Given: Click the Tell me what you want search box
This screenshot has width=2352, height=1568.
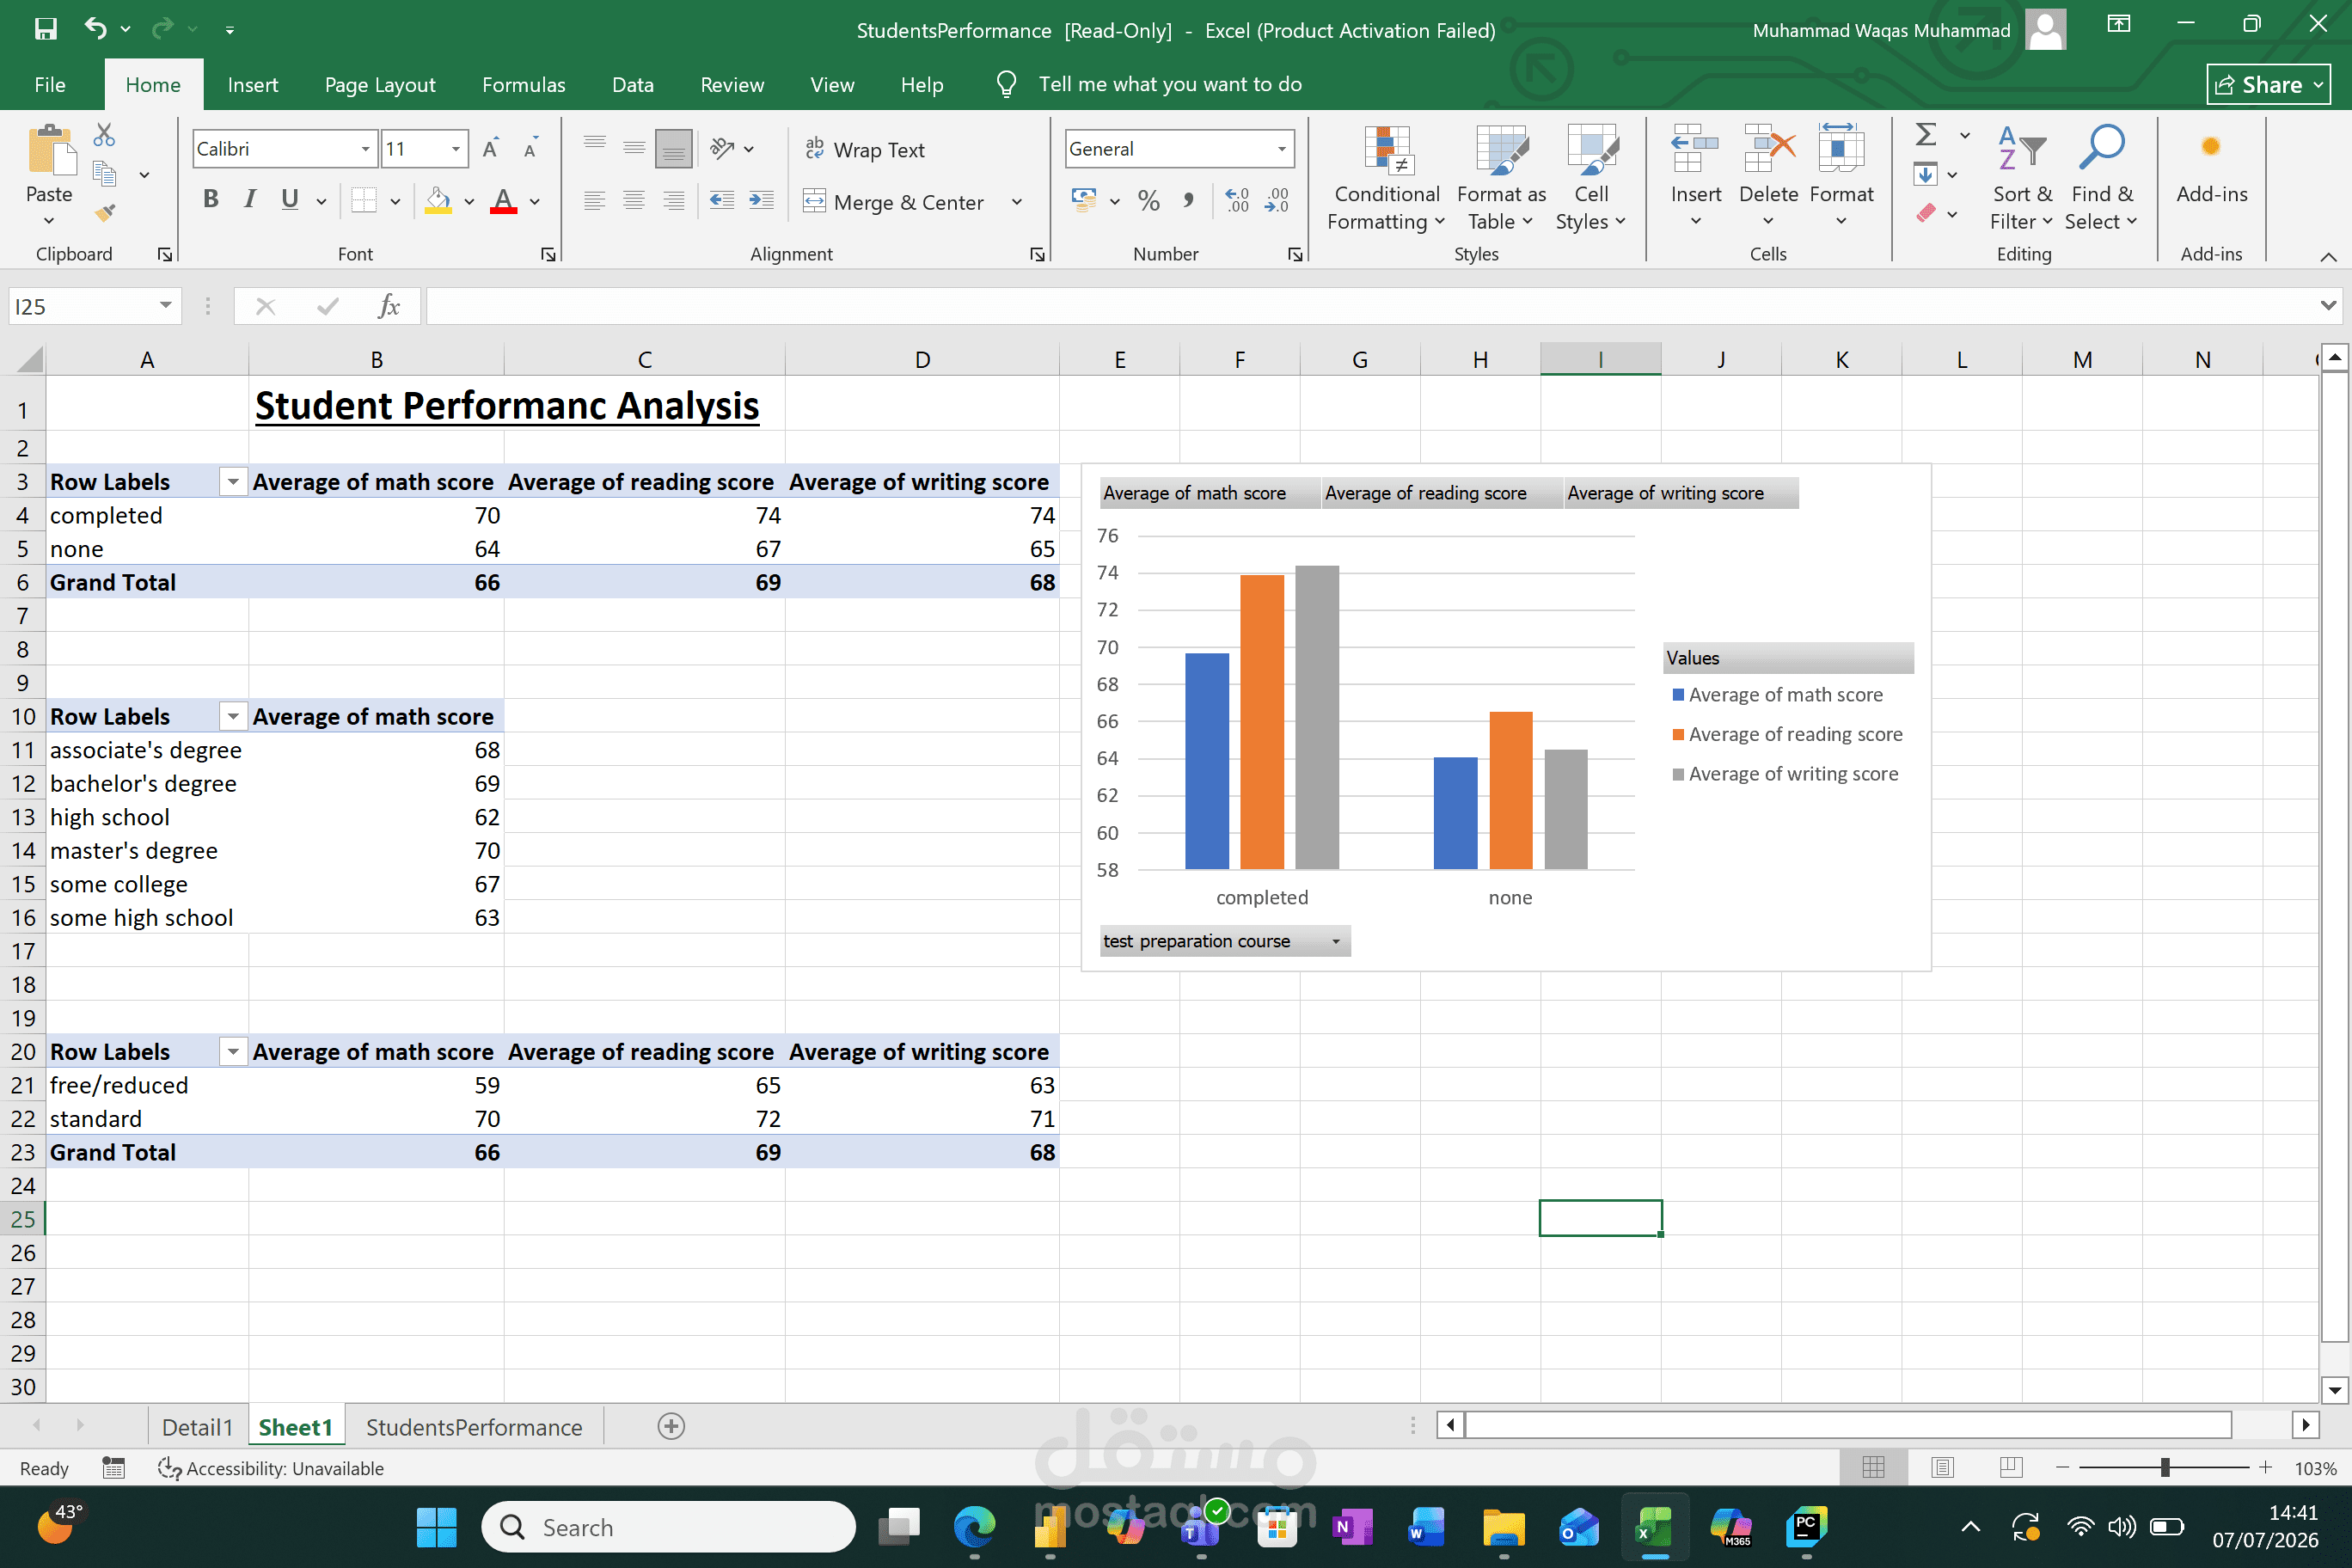Looking at the screenshot, I should [x=1170, y=84].
